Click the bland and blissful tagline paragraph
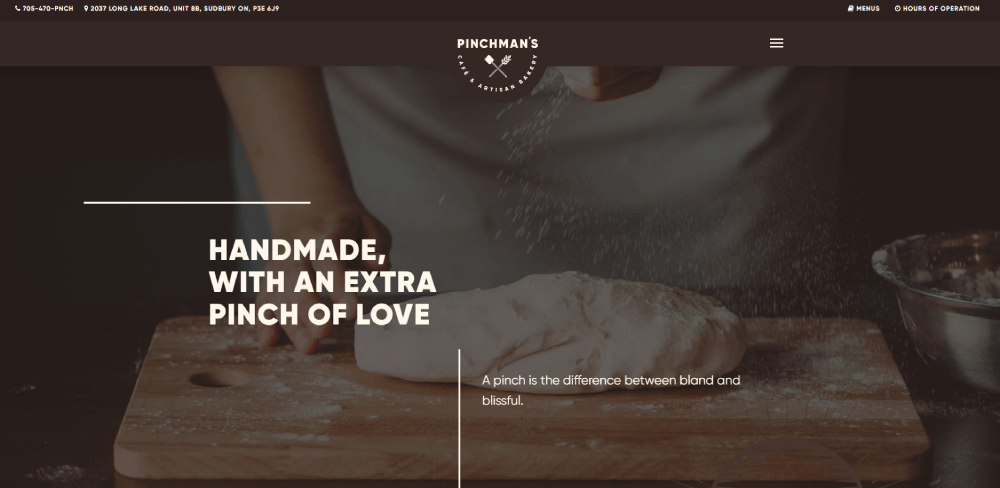The image size is (1000, 488). click(611, 390)
